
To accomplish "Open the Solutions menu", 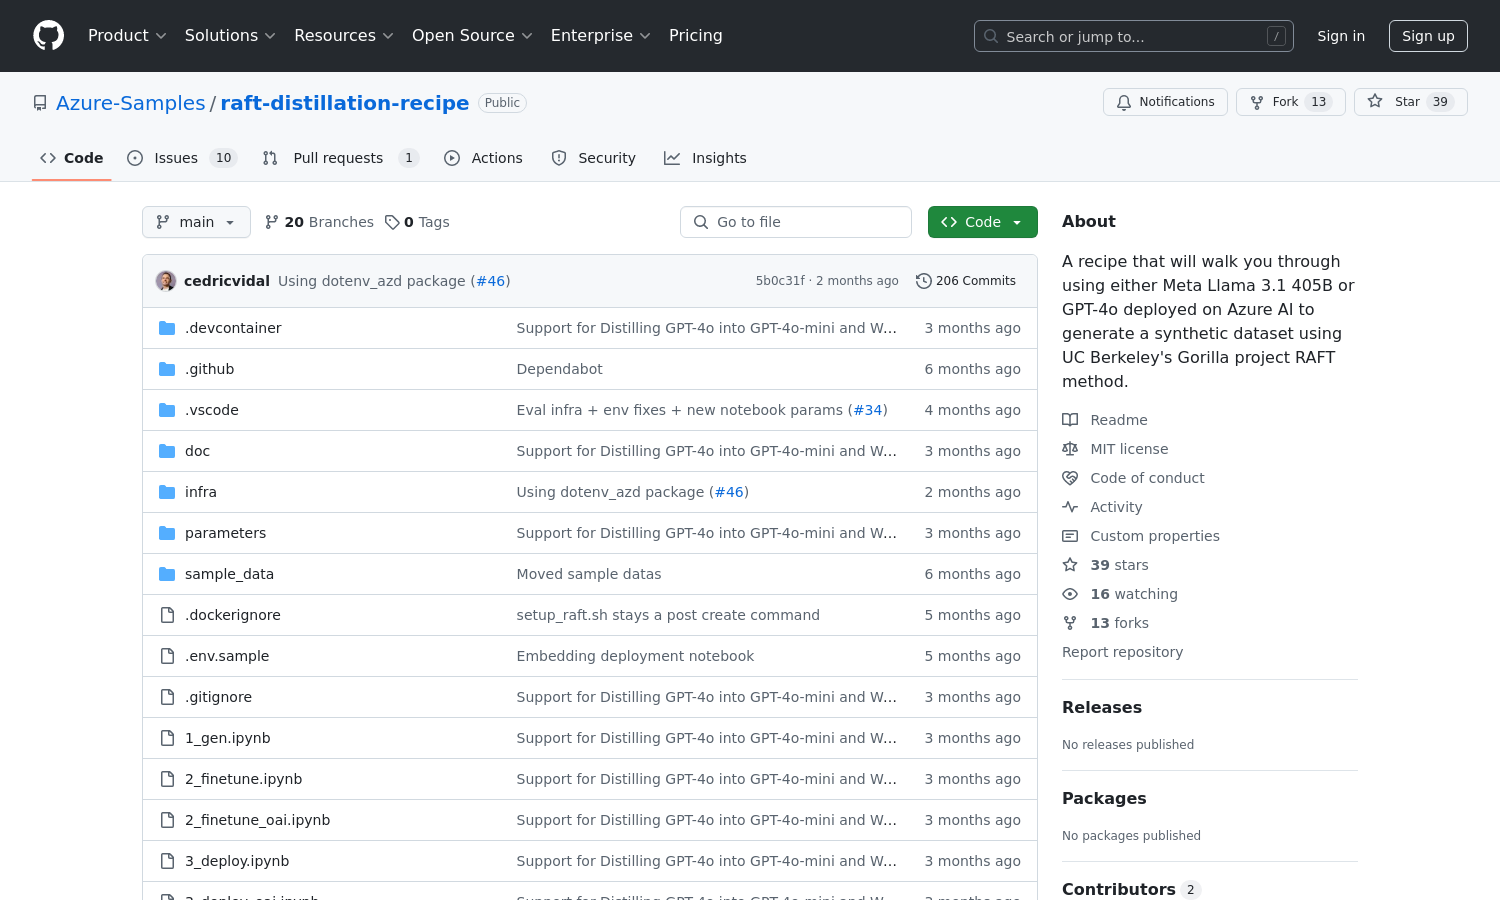I will 230,36.
